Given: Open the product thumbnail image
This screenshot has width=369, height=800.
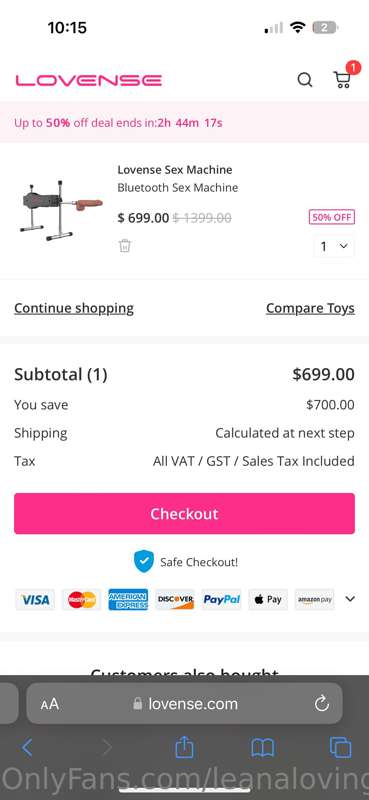Looking at the screenshot, I should point(61,210).
